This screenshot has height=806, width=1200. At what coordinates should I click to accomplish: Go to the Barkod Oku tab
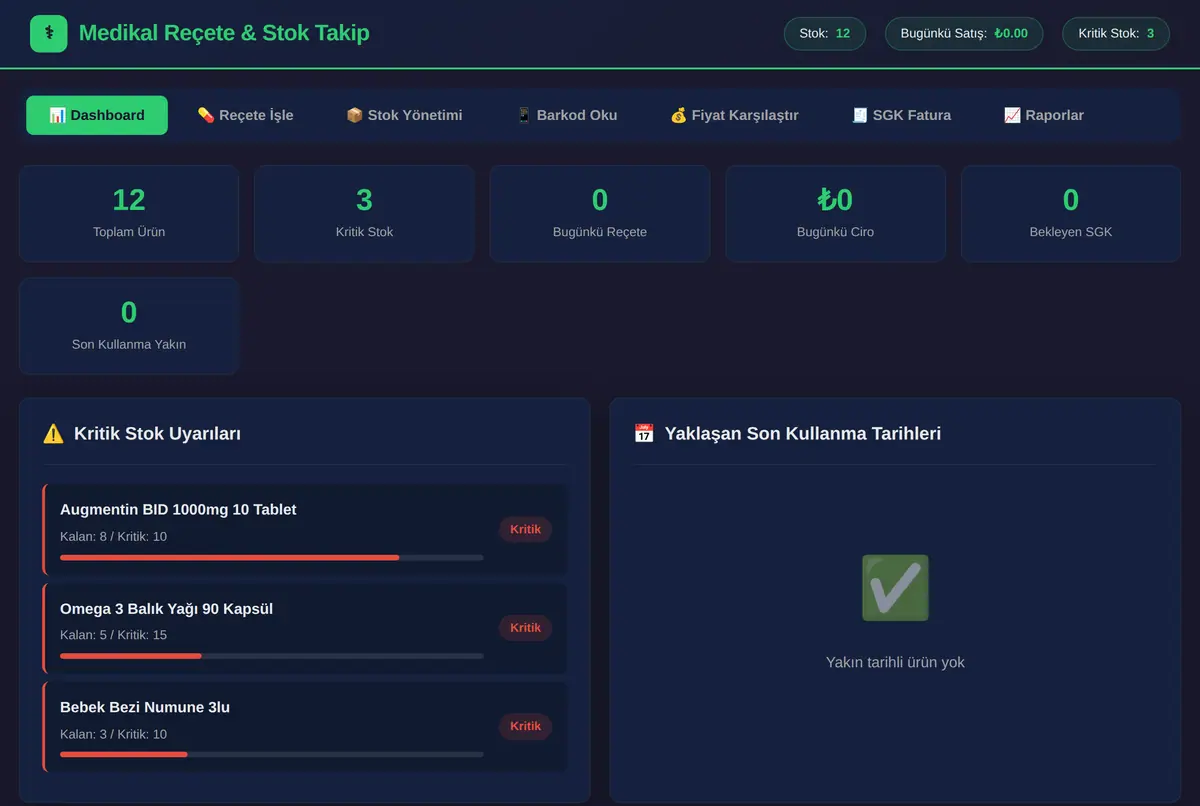[x=566, y=115]
